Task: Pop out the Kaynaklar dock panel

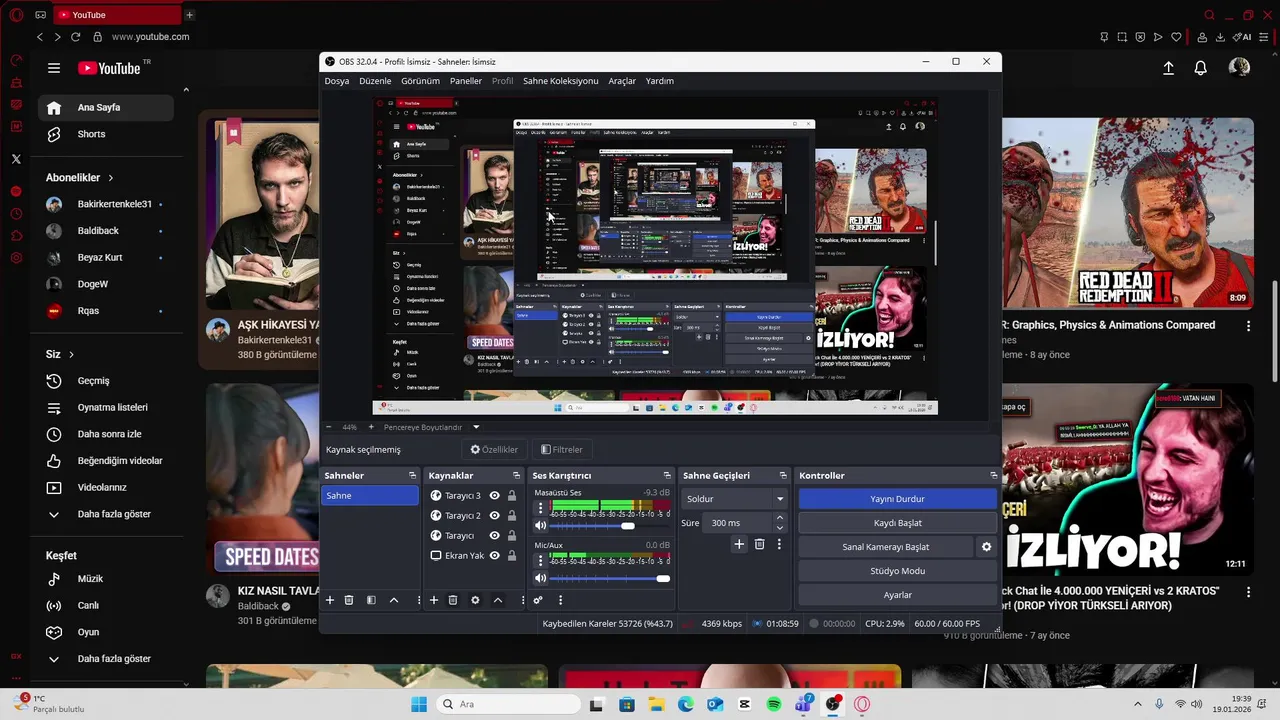Action: 516,476
